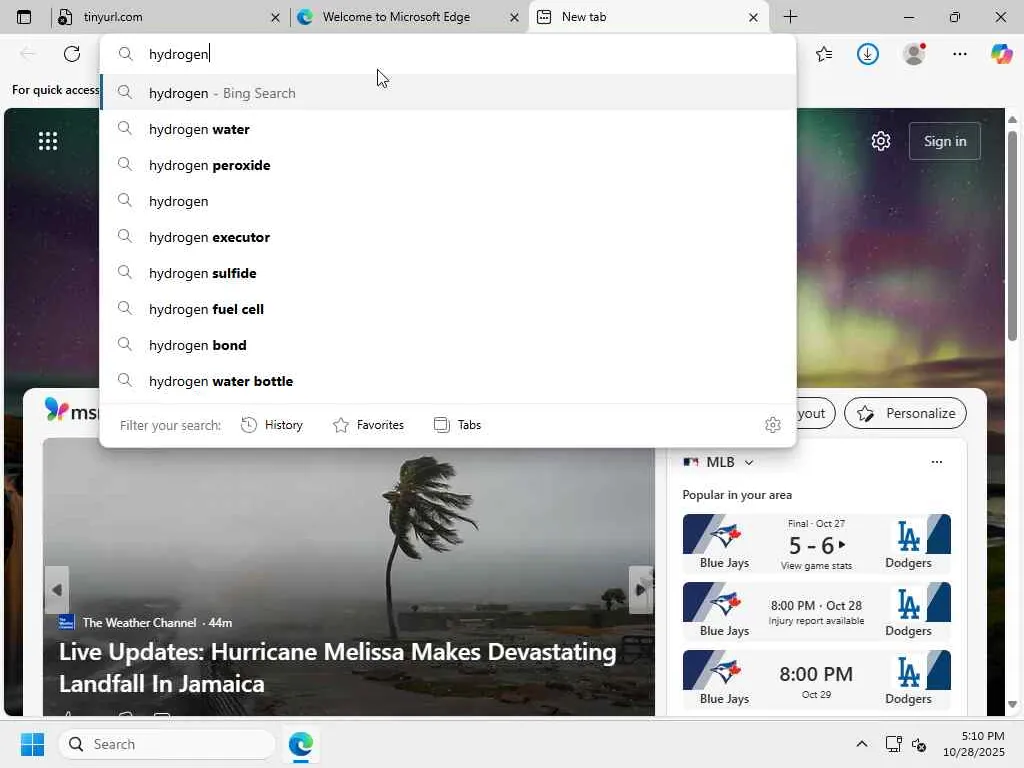Screen dimensions: 1024x768
Task: Select the New tab tab
Action: coord(647,17)
